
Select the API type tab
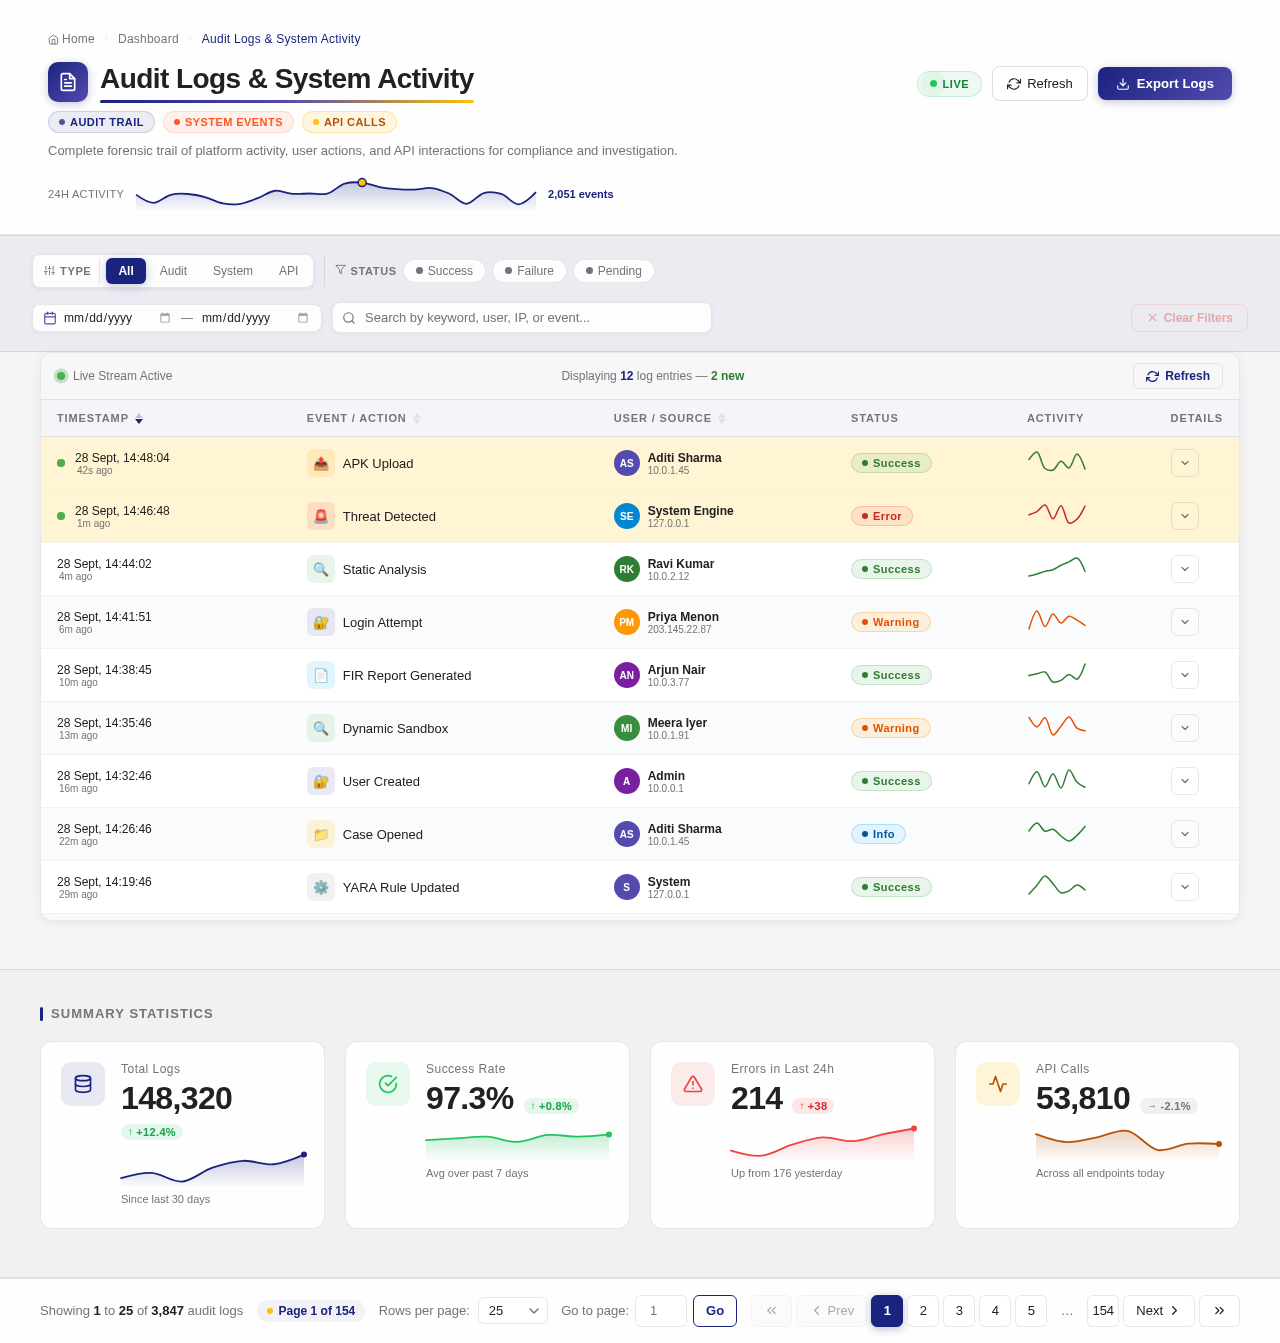click(x=288, y=271)
